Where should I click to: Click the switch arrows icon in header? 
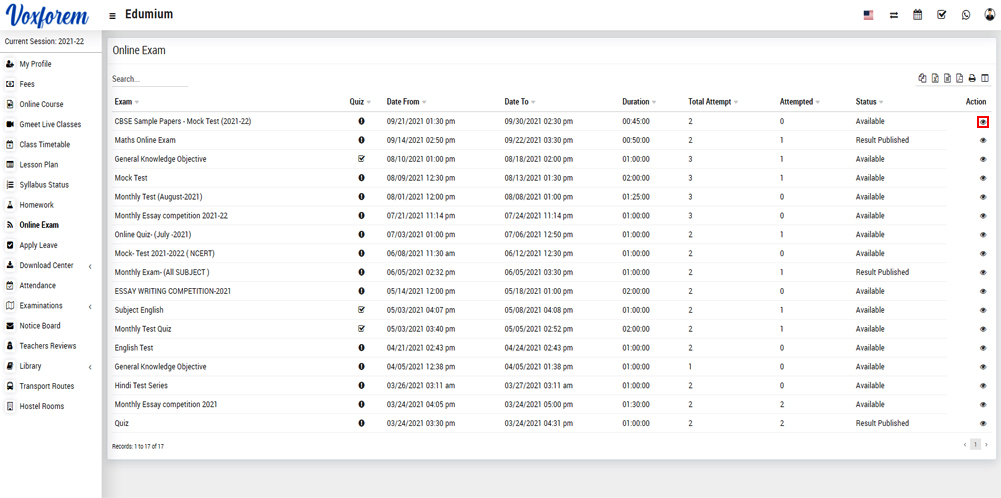(x=893, y=15)
